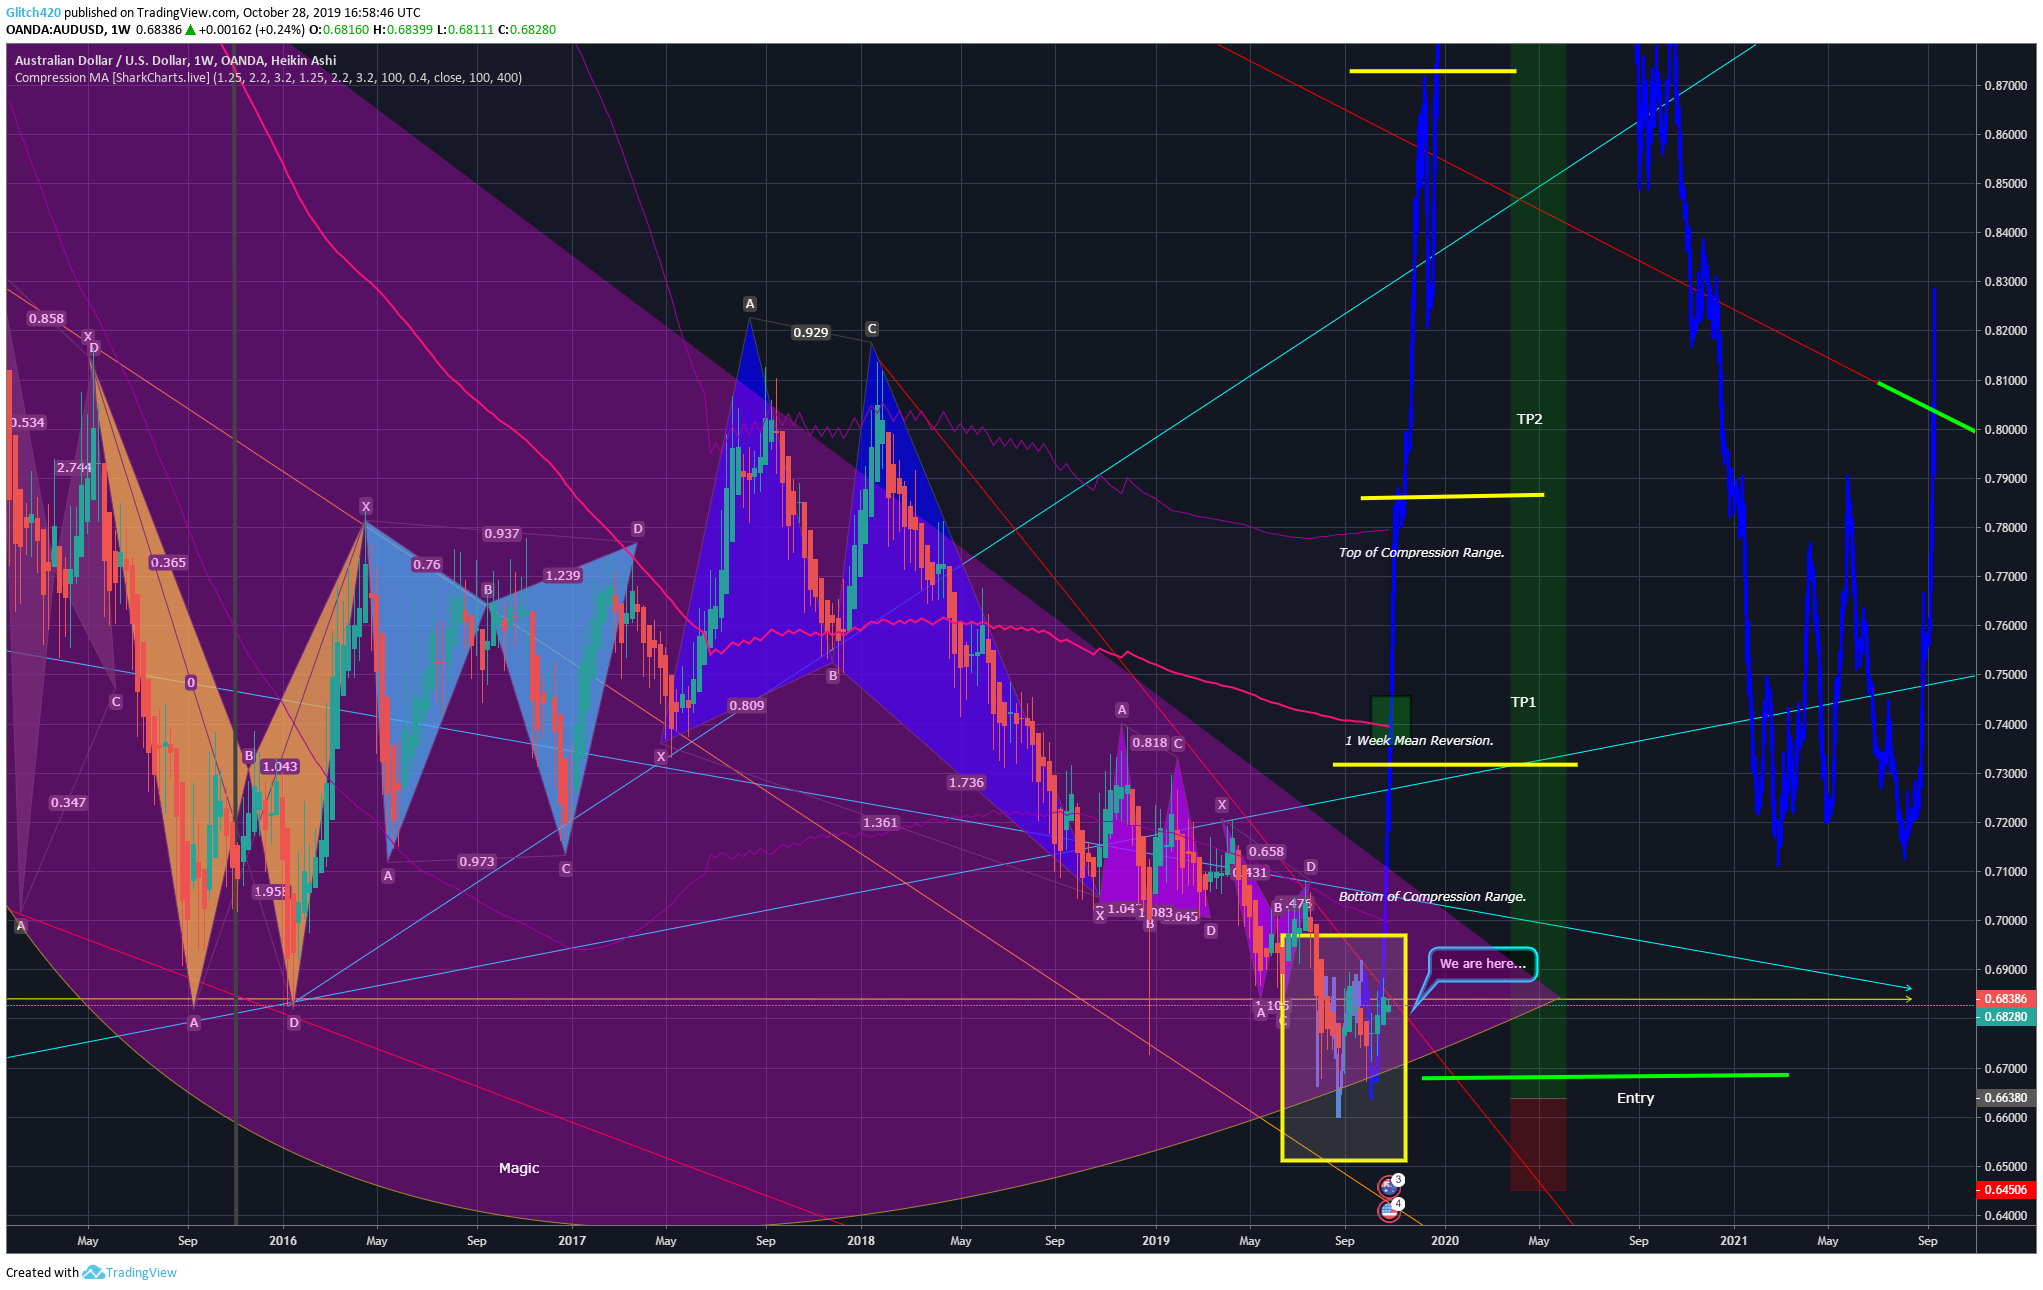Viewport: 2043px width, 1290px height.
Task: Click the 2016 label on the time axis
Action: click(283, 1241)
